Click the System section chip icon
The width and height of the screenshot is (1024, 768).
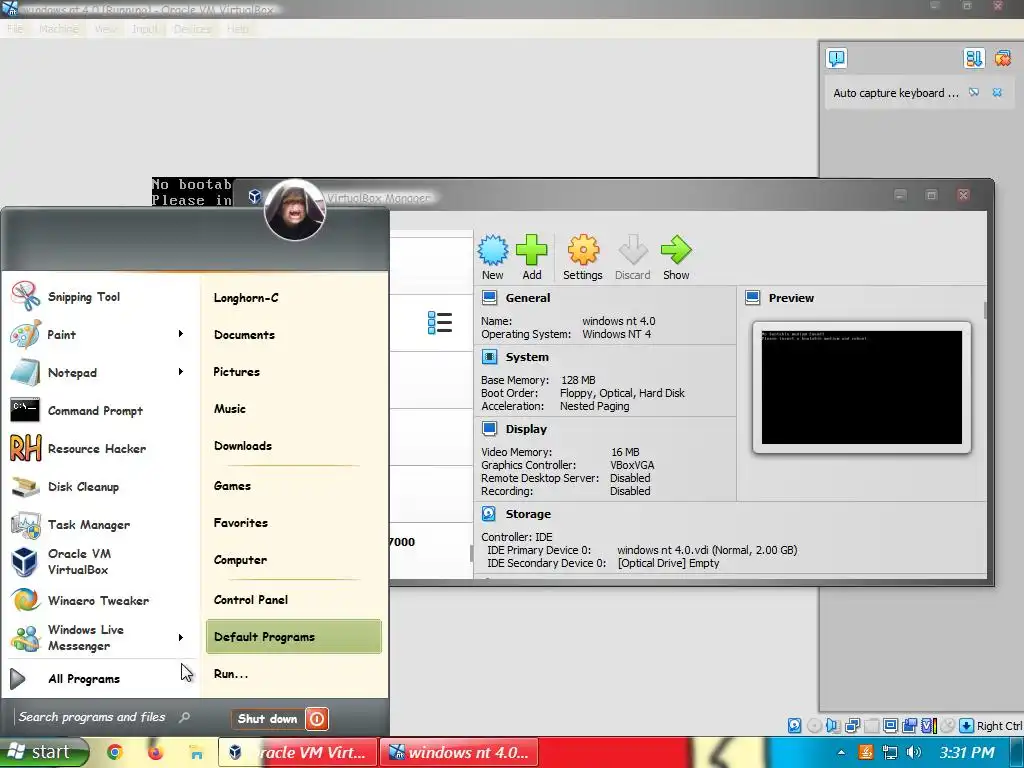click(489, 357)
